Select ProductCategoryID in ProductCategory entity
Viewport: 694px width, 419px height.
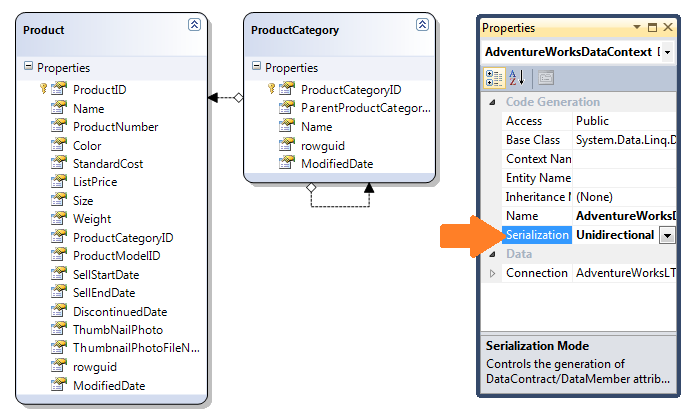click(x=351, y=90)
